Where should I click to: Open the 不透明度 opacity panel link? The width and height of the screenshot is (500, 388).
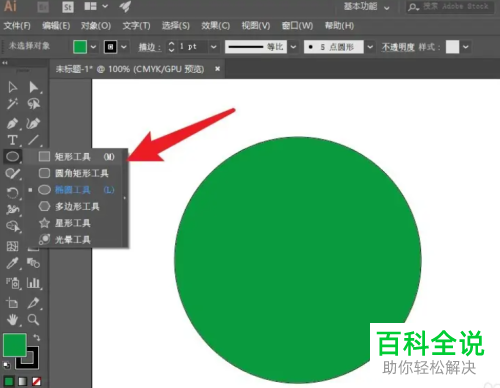pos(398,47)
